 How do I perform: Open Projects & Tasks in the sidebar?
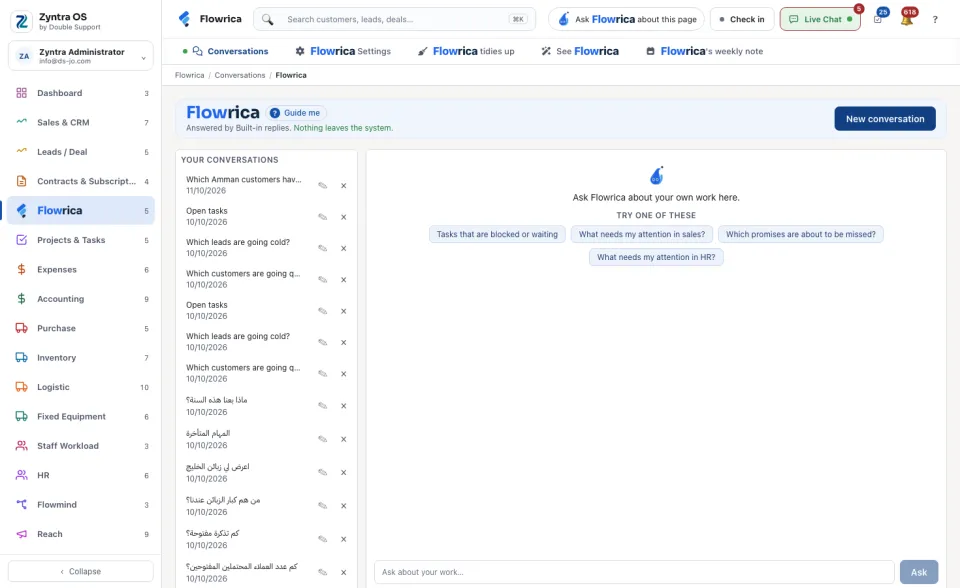coord(81,240)
